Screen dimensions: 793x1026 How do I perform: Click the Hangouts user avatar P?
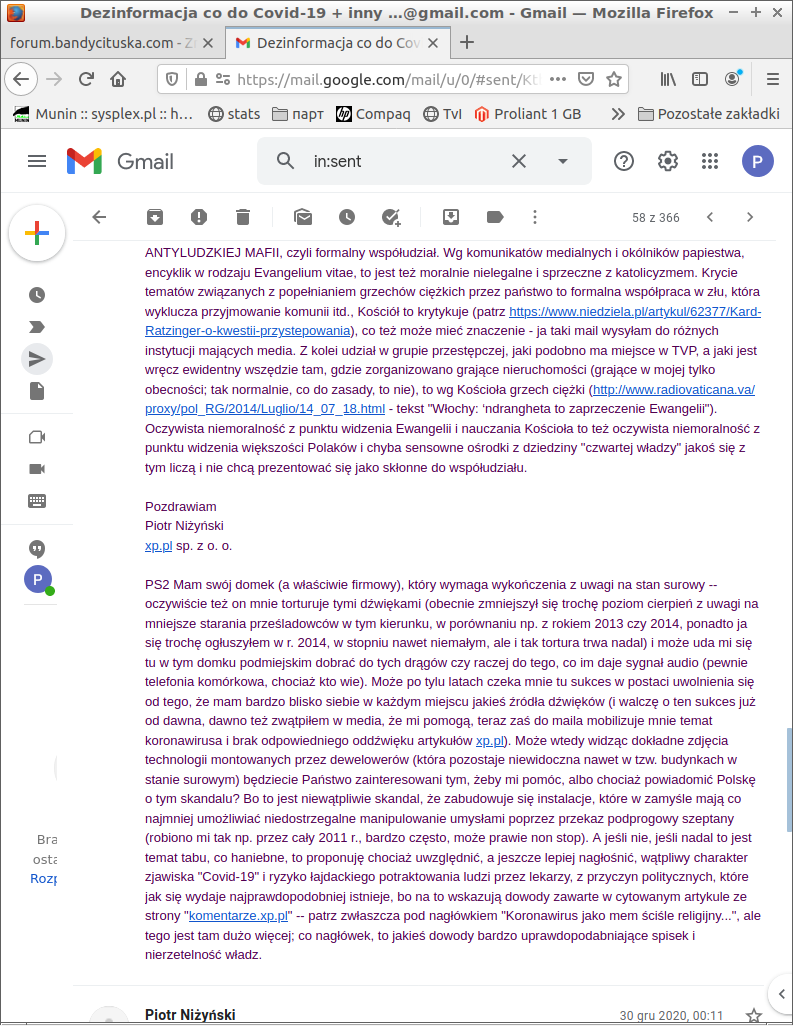point(38,579)
